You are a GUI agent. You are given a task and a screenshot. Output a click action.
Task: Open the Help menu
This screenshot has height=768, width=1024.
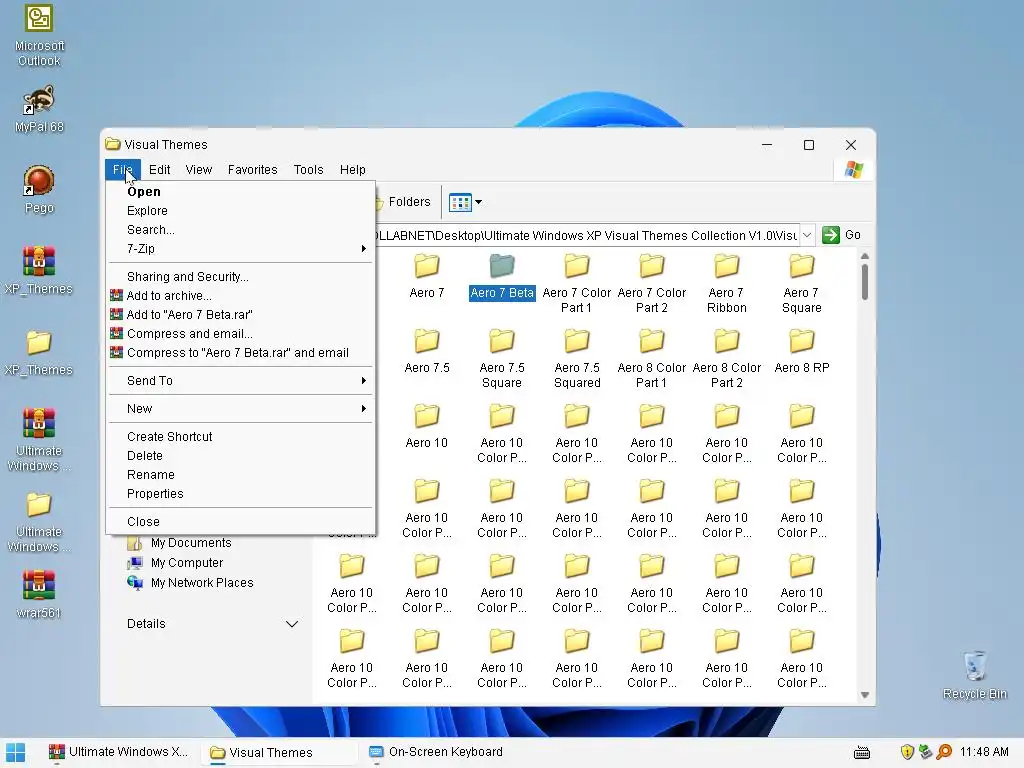pos(353,170)
